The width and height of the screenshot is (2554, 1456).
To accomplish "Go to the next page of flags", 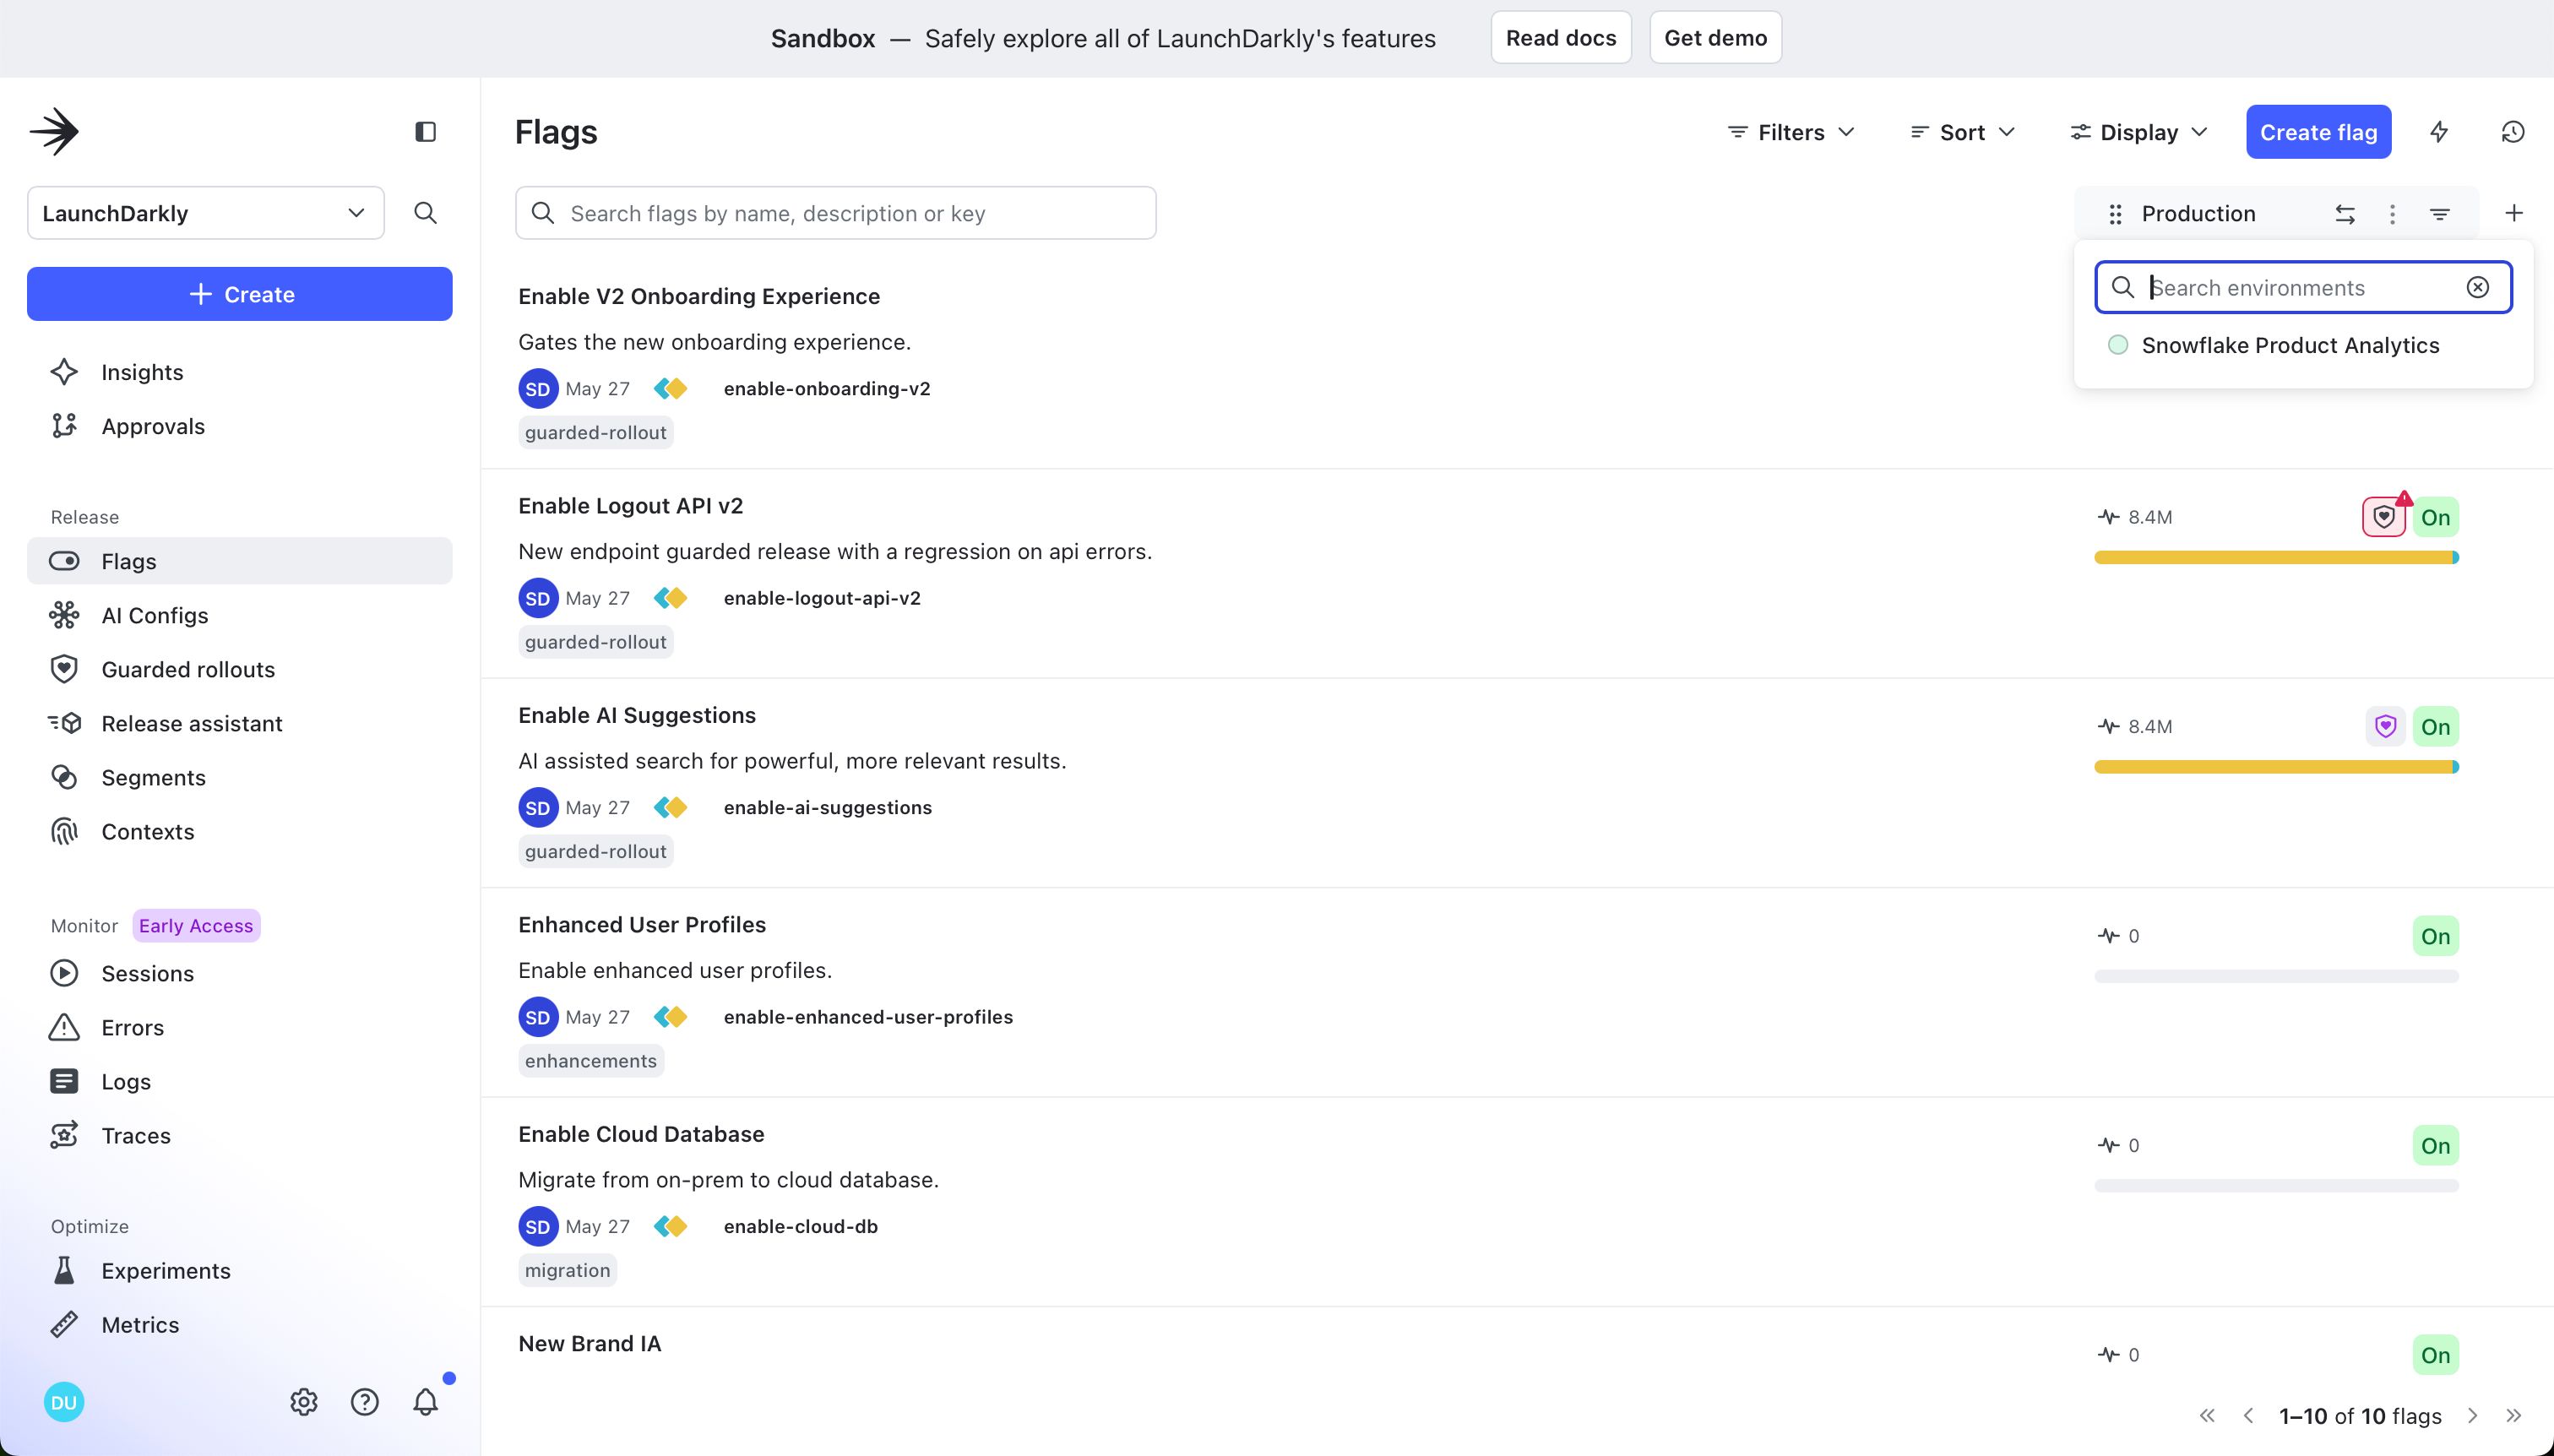I will [x=2472, y=1416].
